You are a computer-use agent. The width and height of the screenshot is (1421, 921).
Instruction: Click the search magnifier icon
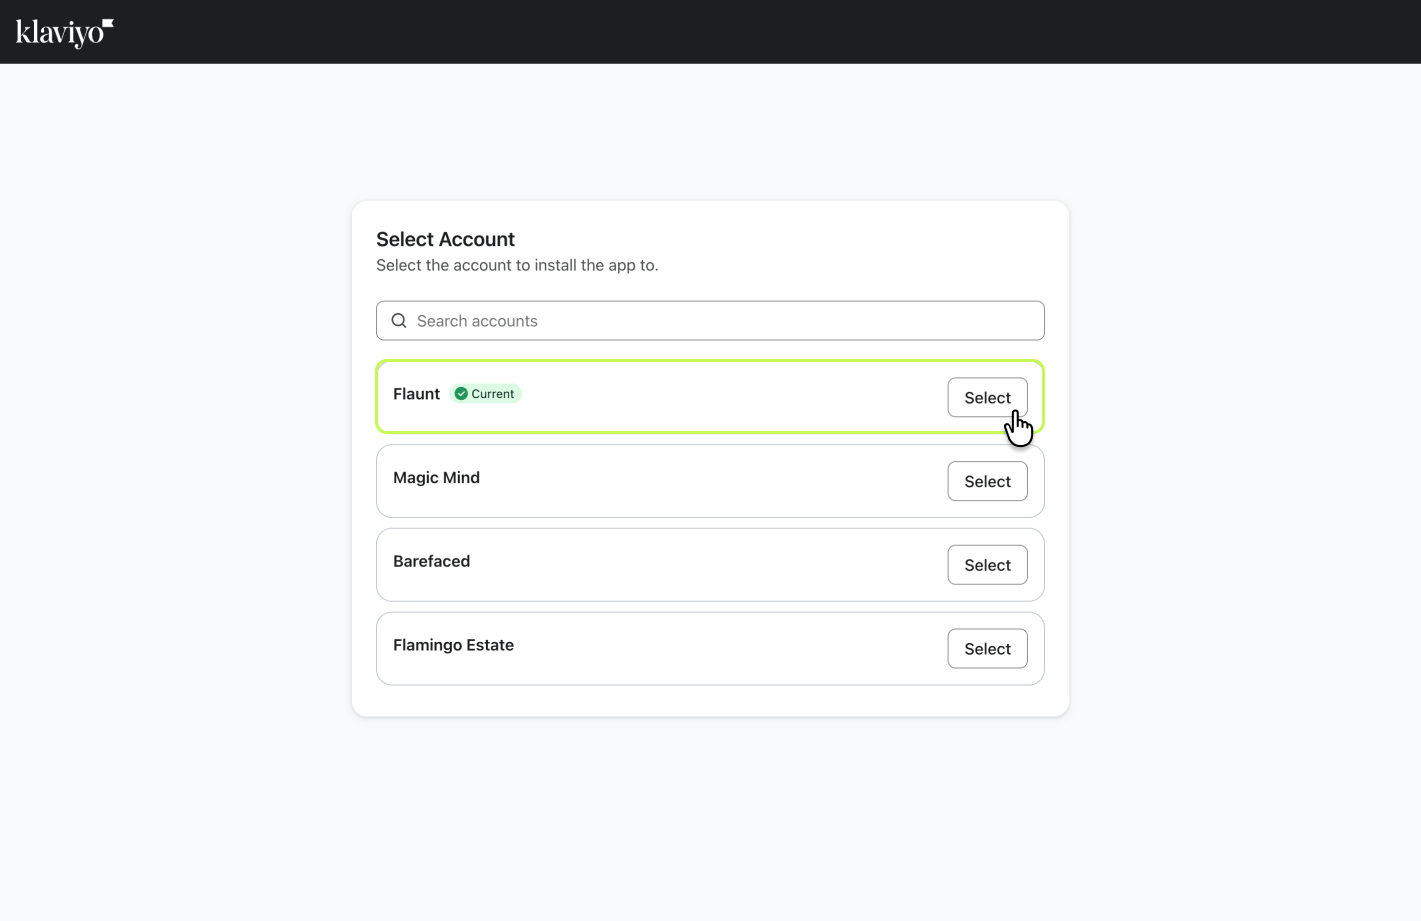(x=399, y=321)
